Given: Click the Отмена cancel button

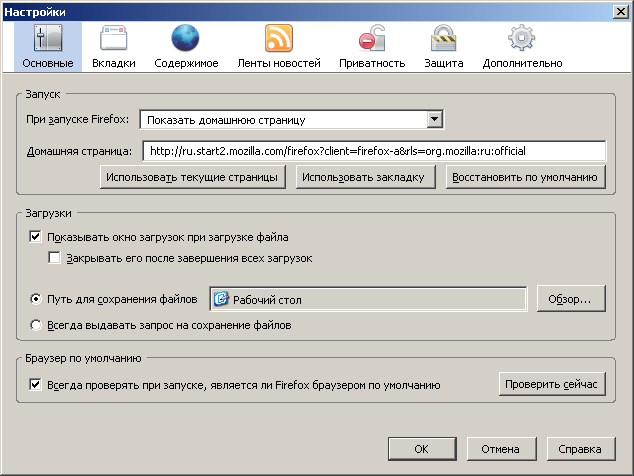Looking at the screenshot, I should point(501,448).
